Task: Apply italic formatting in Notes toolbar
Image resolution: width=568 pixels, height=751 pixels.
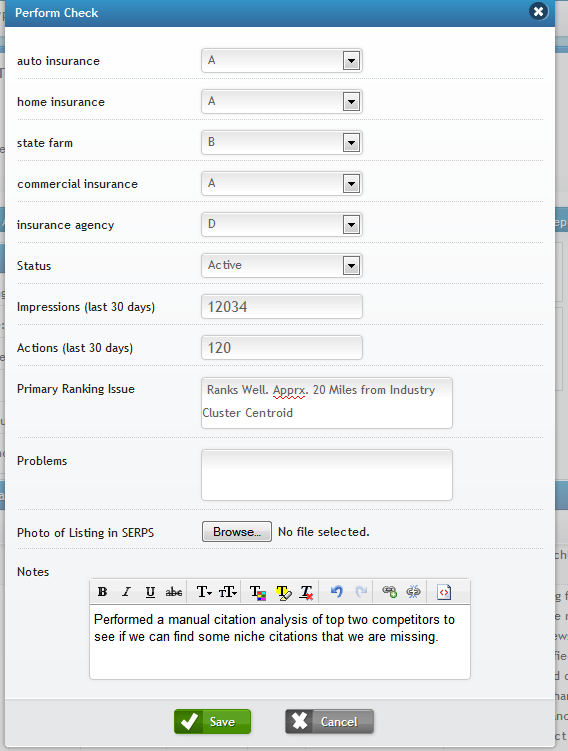Action: (x=126, y=592)
